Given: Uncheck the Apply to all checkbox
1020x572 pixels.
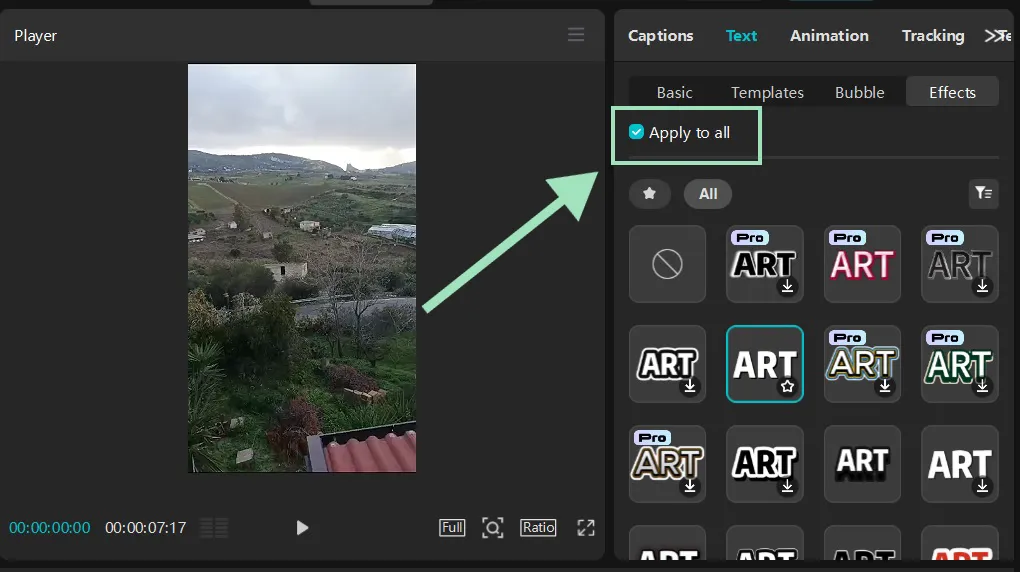Looking at the screenshot, I should (636, 132).
